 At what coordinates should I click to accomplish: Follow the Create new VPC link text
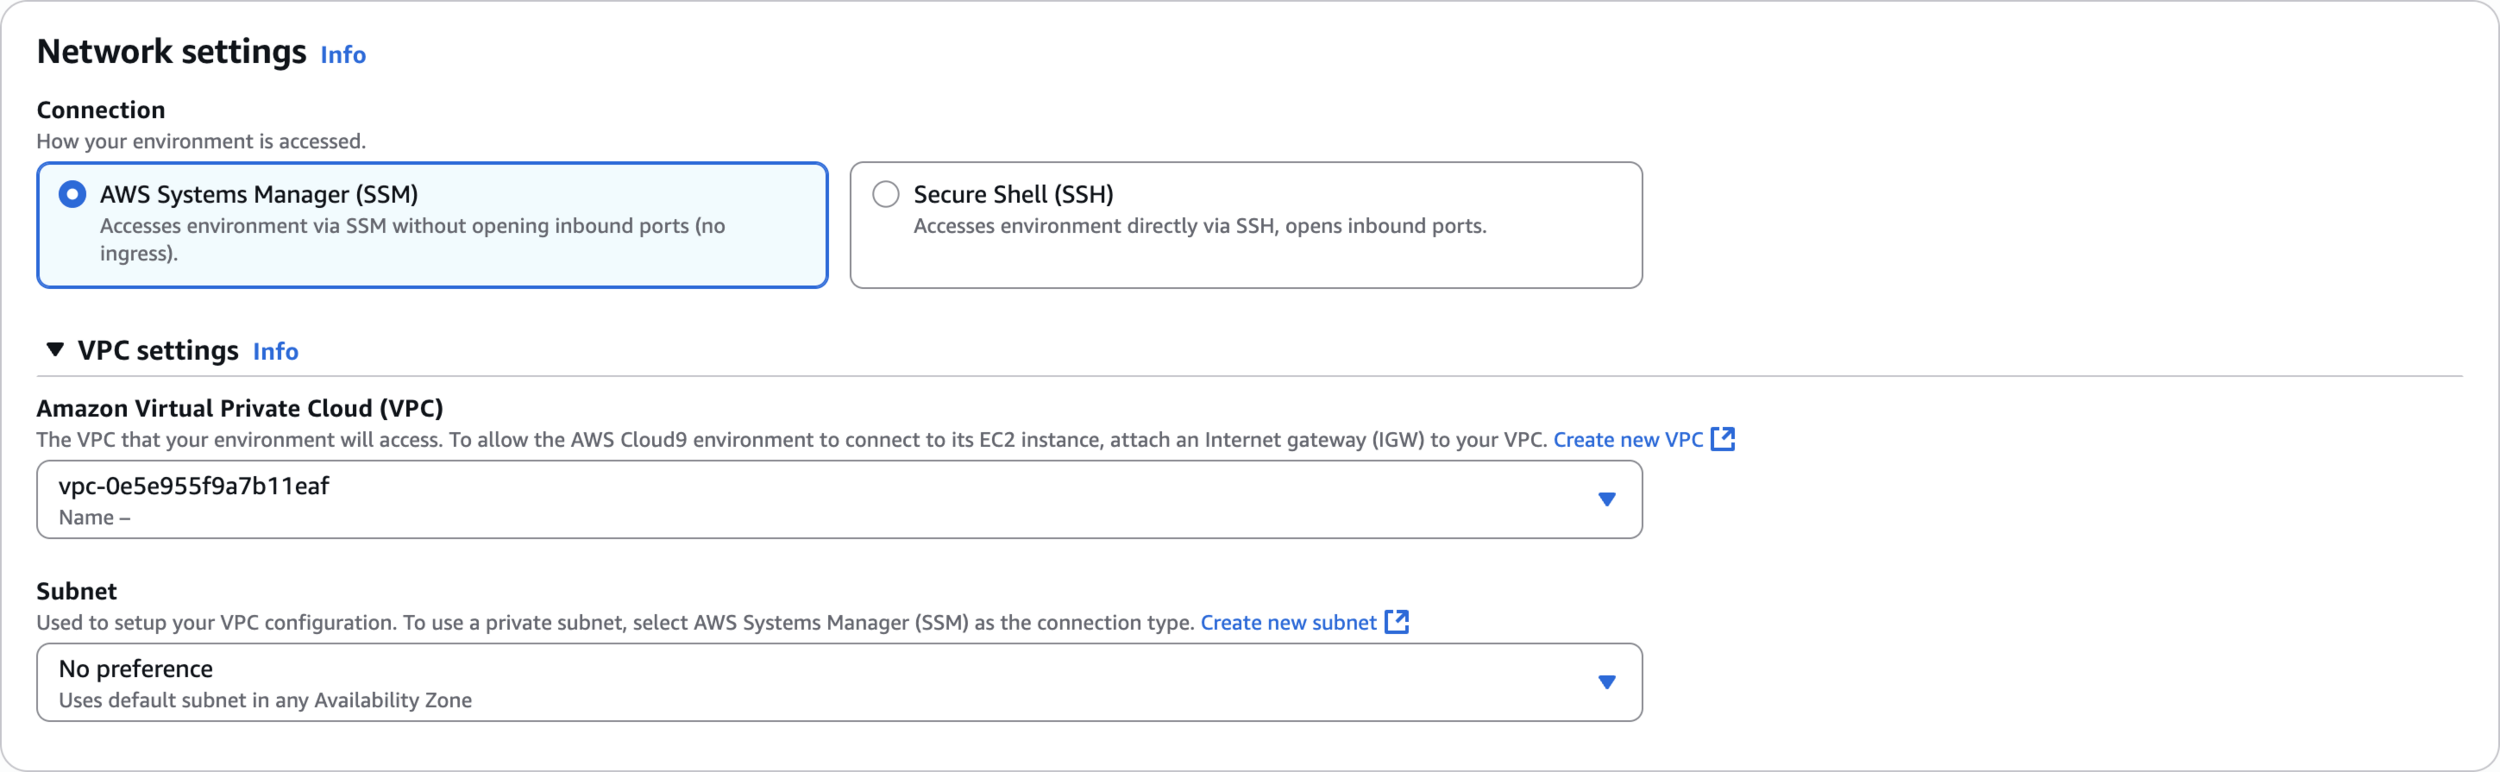[1627, 440]
